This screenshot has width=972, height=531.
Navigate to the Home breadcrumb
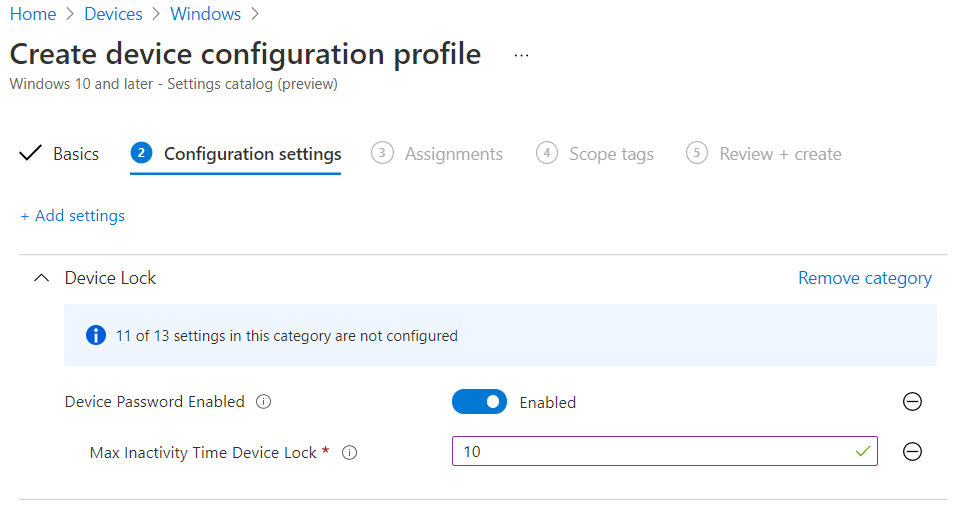pos(33,14)
